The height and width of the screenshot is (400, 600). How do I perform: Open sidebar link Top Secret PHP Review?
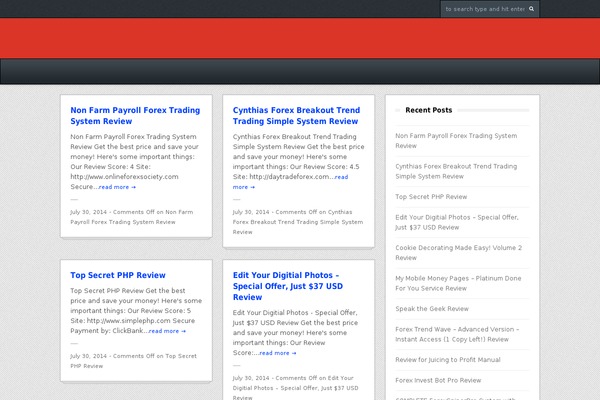point(431,197)
